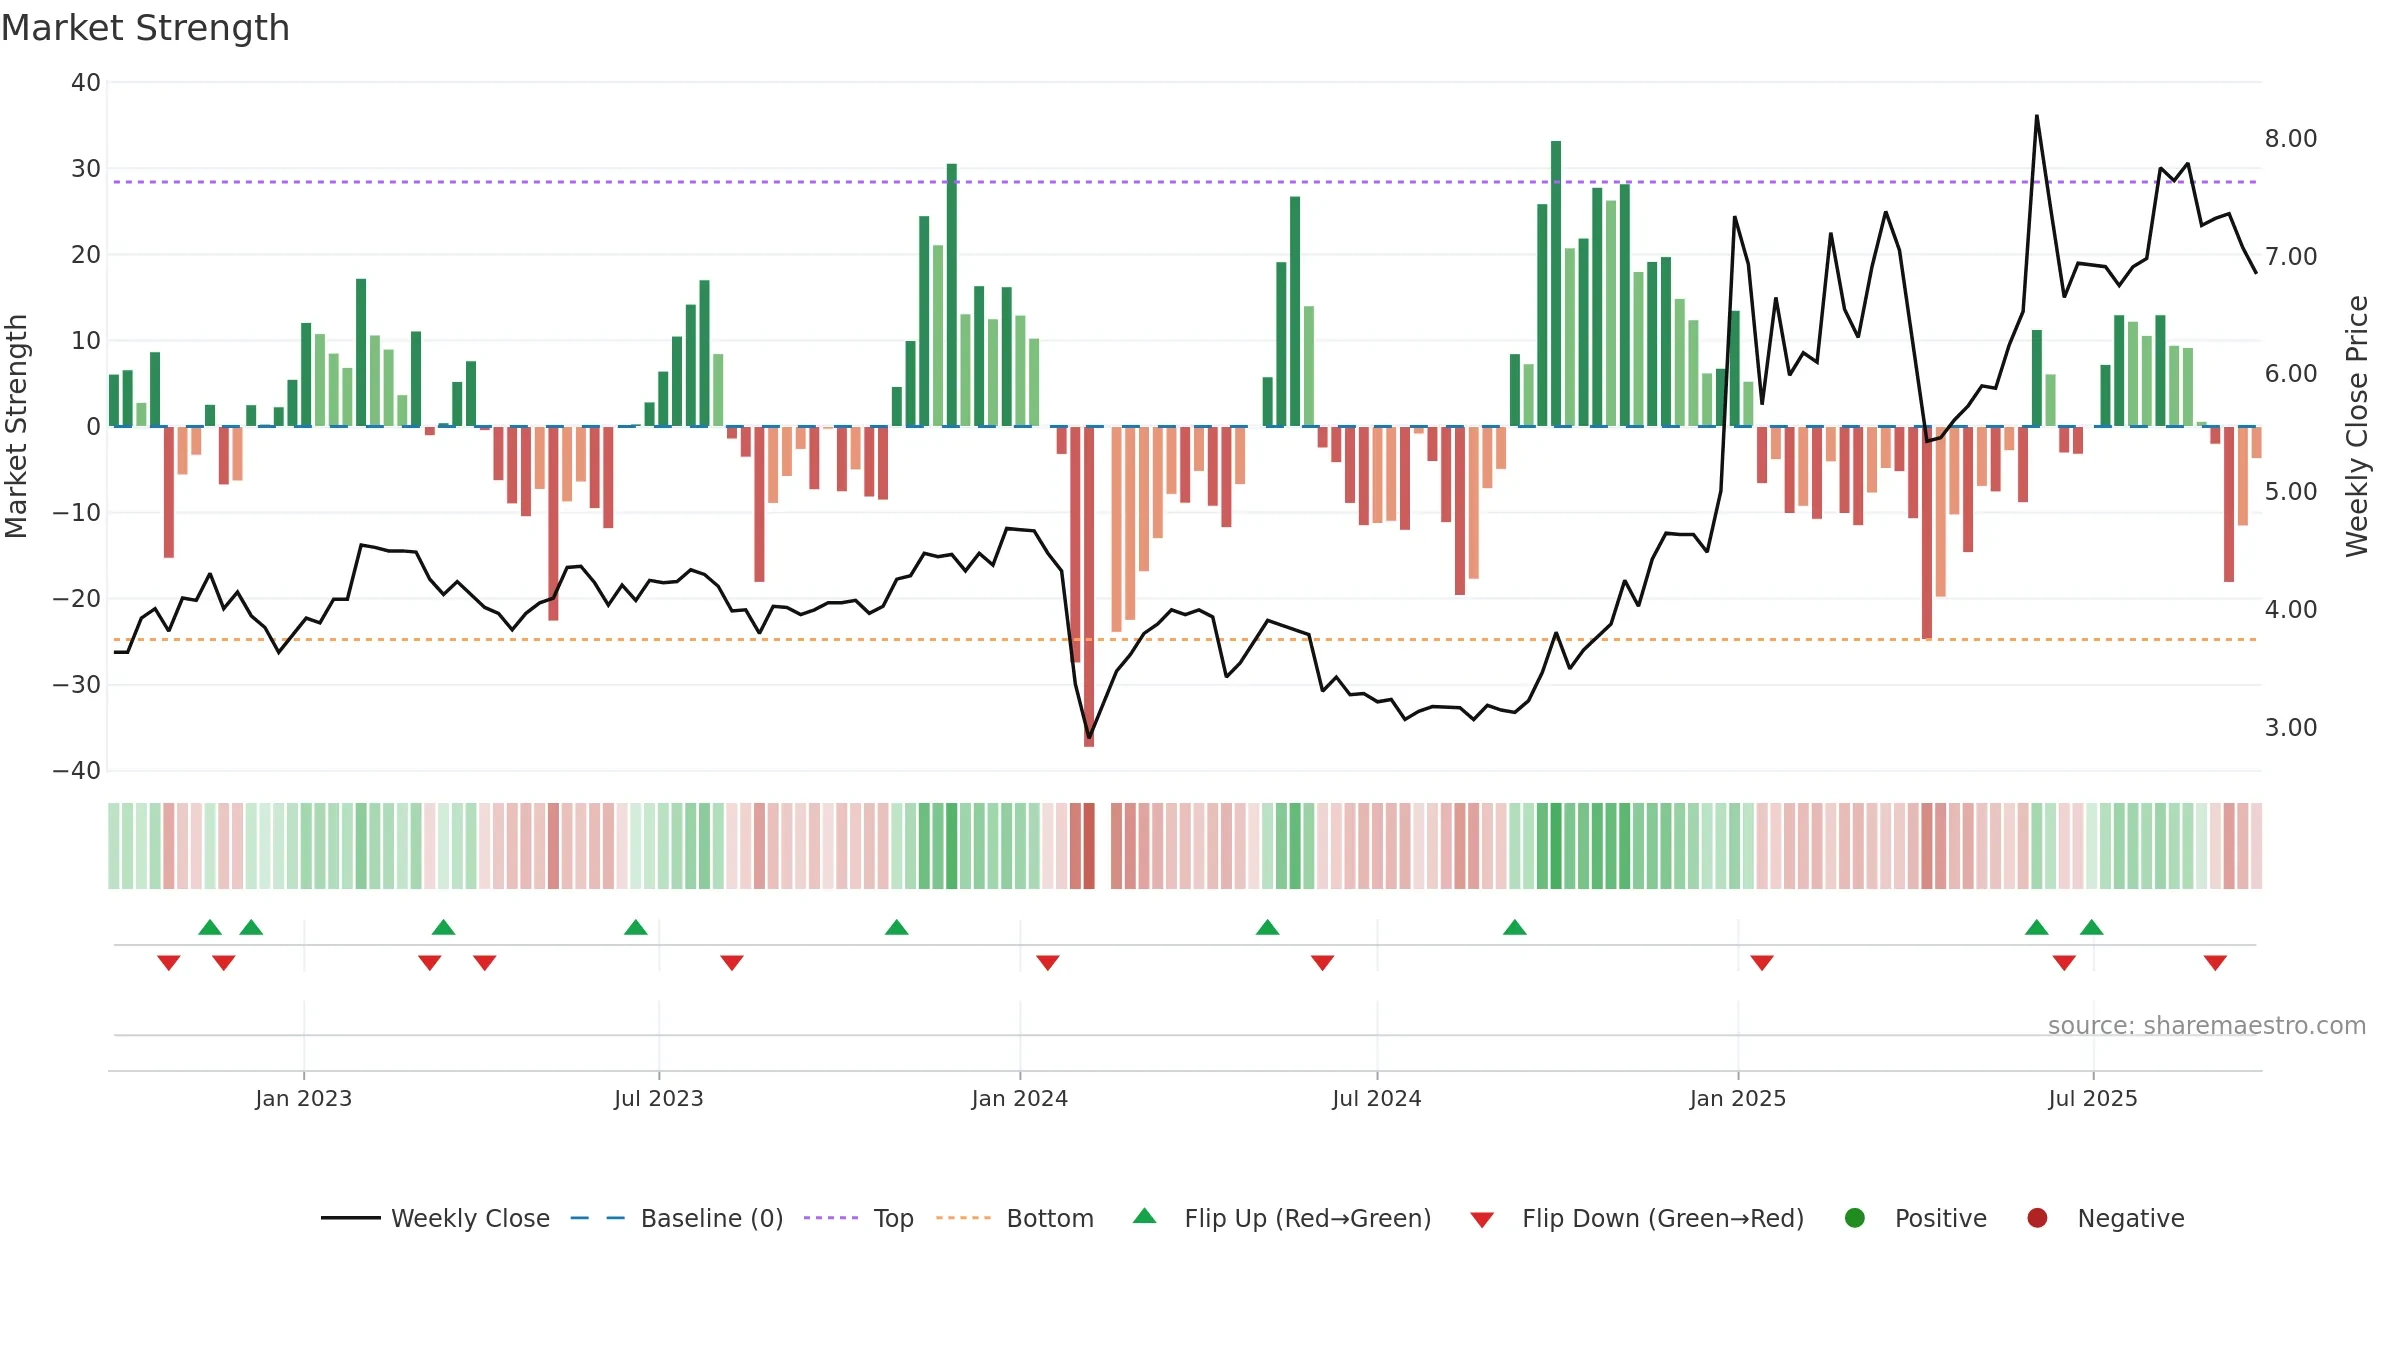Click the Weekly Close Price axis title
The image size is (2400, 1350).
[x=2357, y=426]
